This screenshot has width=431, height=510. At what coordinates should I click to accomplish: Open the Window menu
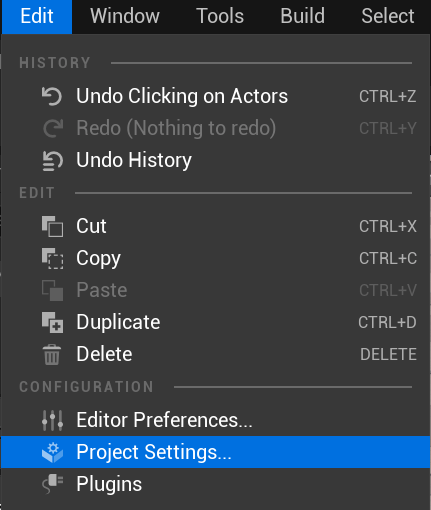click(x=125, y=16)
